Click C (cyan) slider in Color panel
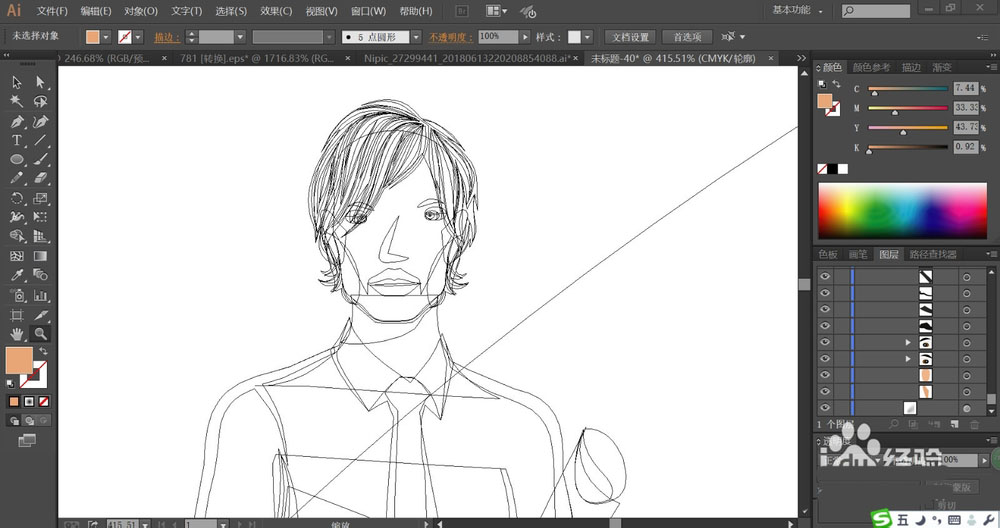The image size is (1000, 528). 908,89
